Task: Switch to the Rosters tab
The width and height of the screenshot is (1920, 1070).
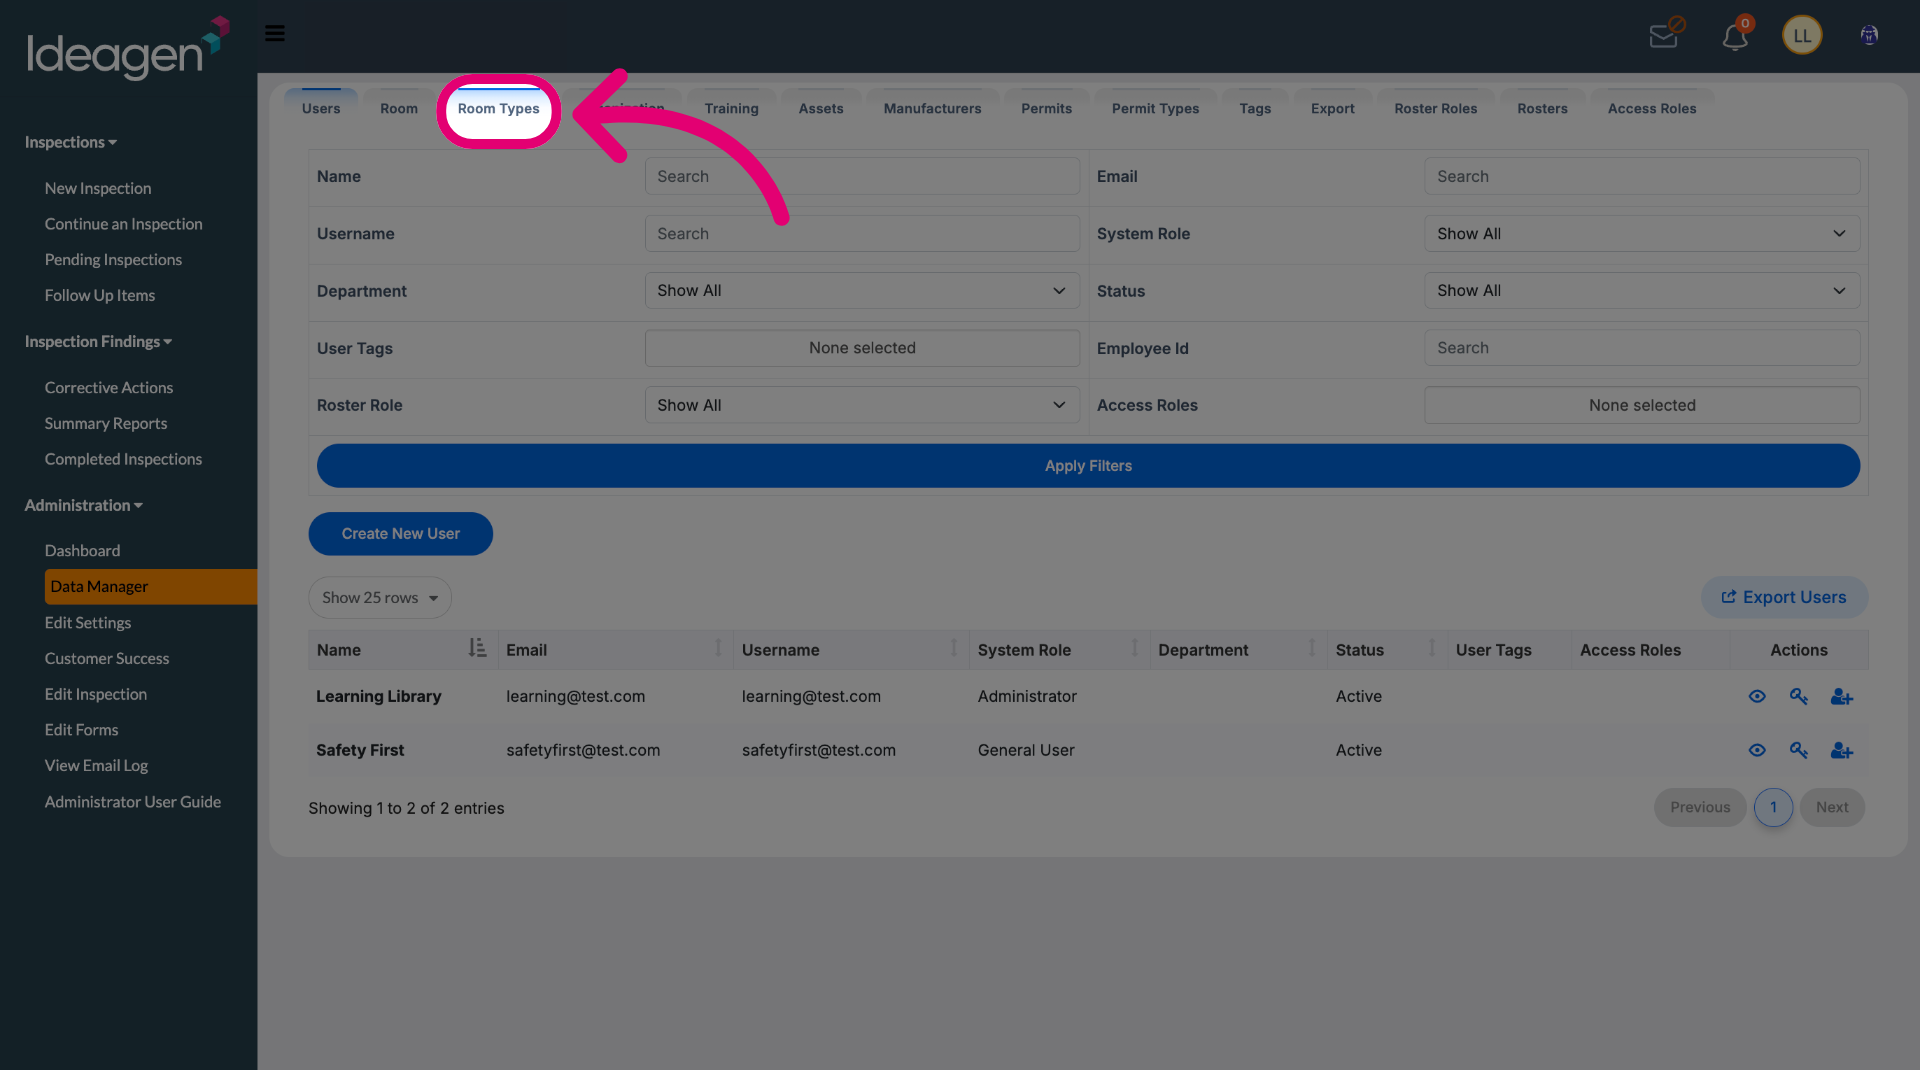Action: pyautogui.click(x=1542, y=108)
